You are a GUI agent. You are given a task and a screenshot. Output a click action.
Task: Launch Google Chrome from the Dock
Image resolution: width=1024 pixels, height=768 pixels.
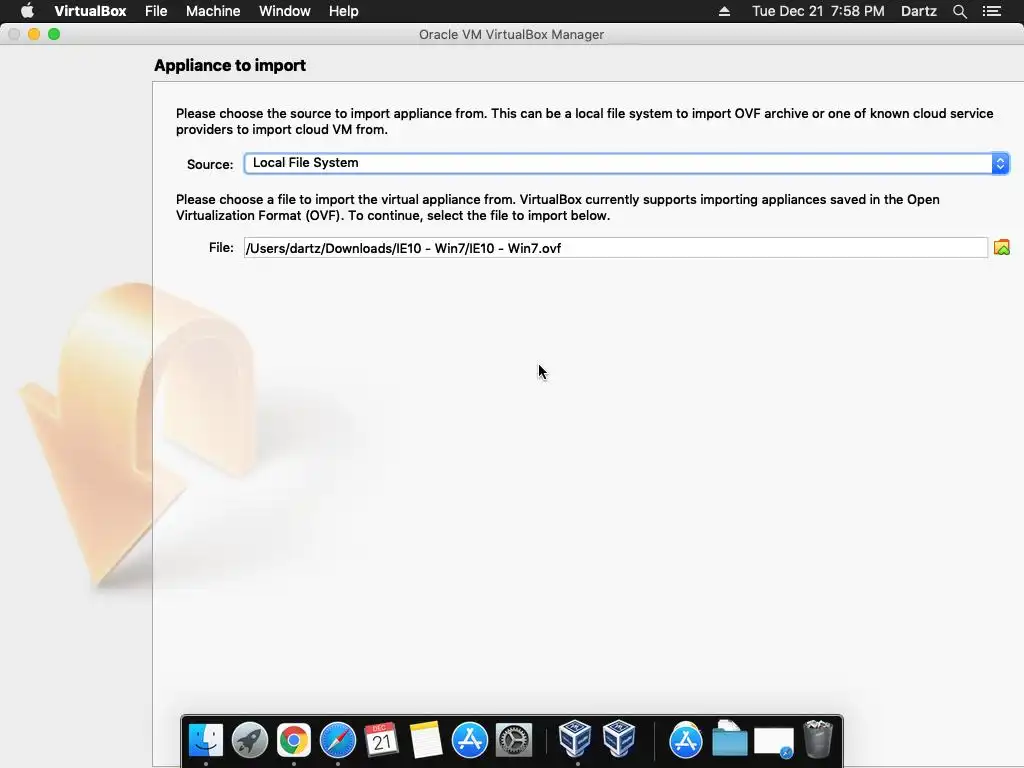[294, 740]
